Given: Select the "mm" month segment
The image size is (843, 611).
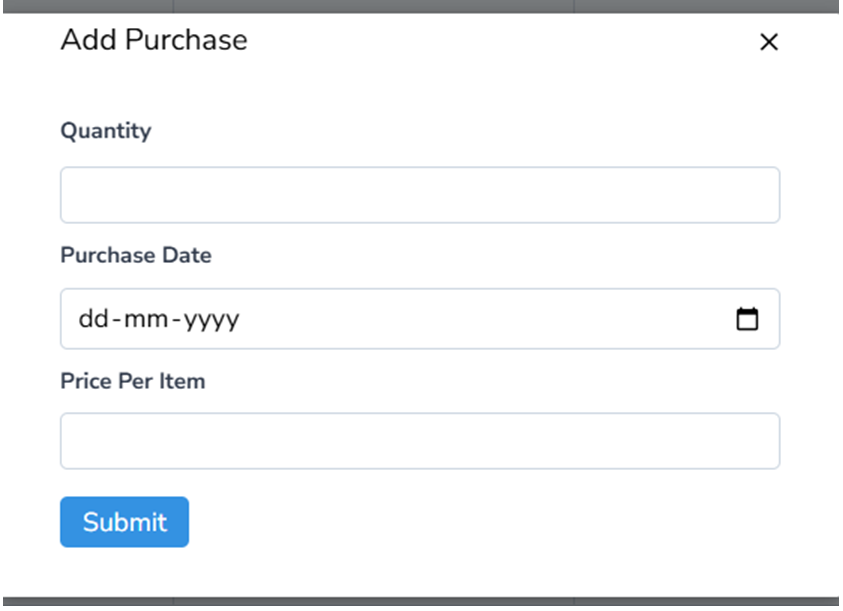Looking at the screenshot, I should pos(147,319).
